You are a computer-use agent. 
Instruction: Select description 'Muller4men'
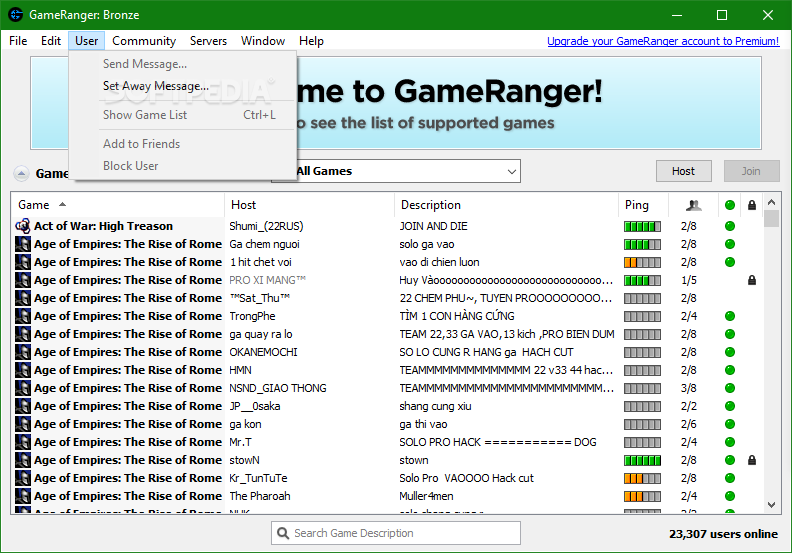pyautogui.click(x=426, y=496)
